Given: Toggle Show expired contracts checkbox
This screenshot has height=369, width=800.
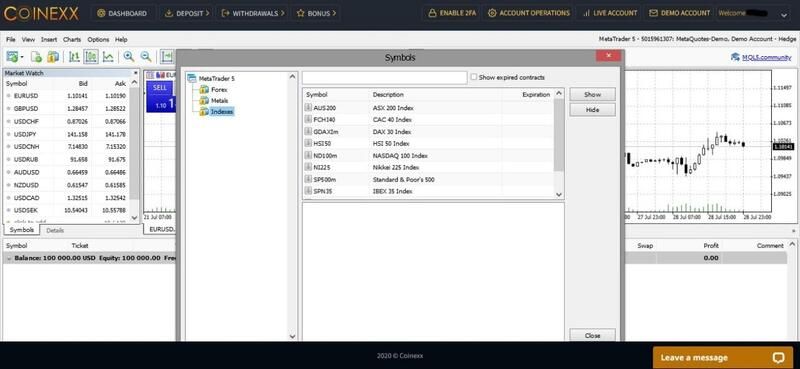Looking at the screenshot, I should [473, 77].
